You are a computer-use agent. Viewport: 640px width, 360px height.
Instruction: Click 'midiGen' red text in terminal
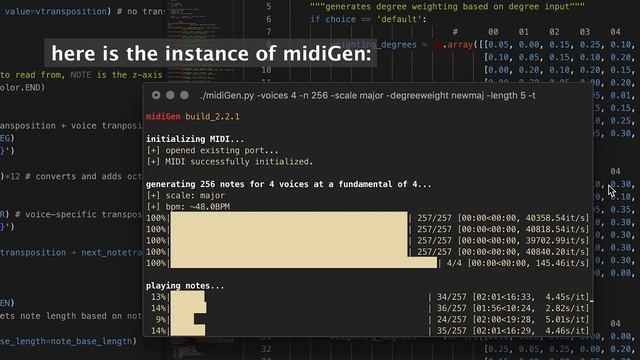pos(163,117)
